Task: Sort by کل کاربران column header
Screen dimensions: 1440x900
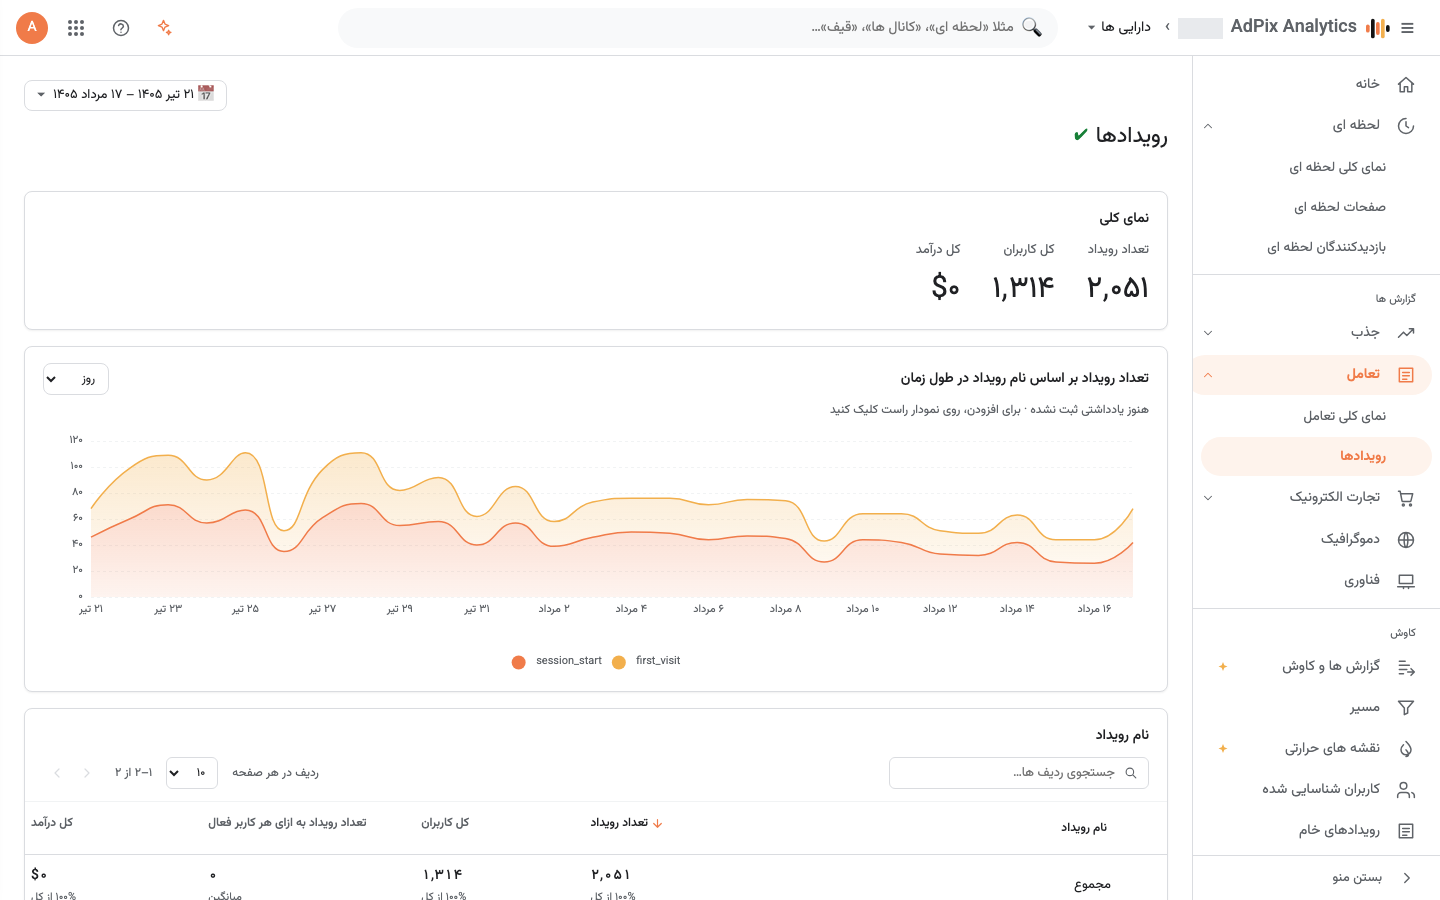Action: [x=445, y=823]
